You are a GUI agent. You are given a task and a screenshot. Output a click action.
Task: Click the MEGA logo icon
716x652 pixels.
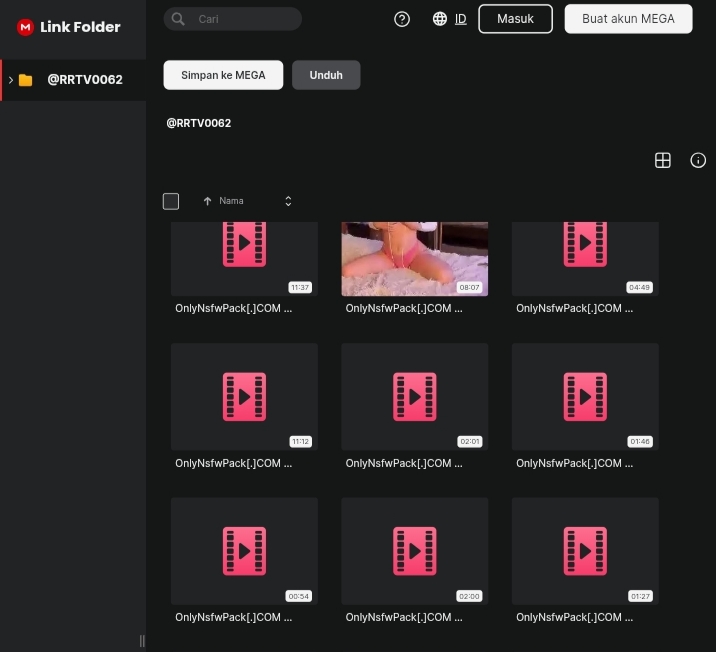click(26, 27)
